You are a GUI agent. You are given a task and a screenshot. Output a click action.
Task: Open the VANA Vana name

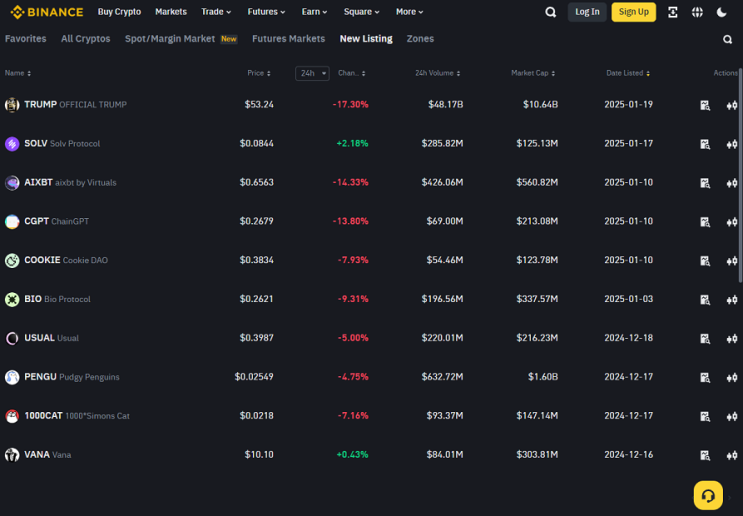point(47,455)
